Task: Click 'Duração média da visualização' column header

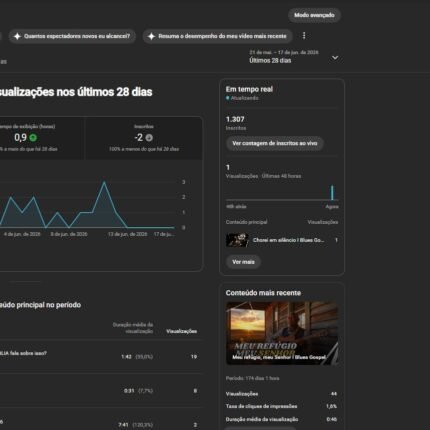Action: 133,328
